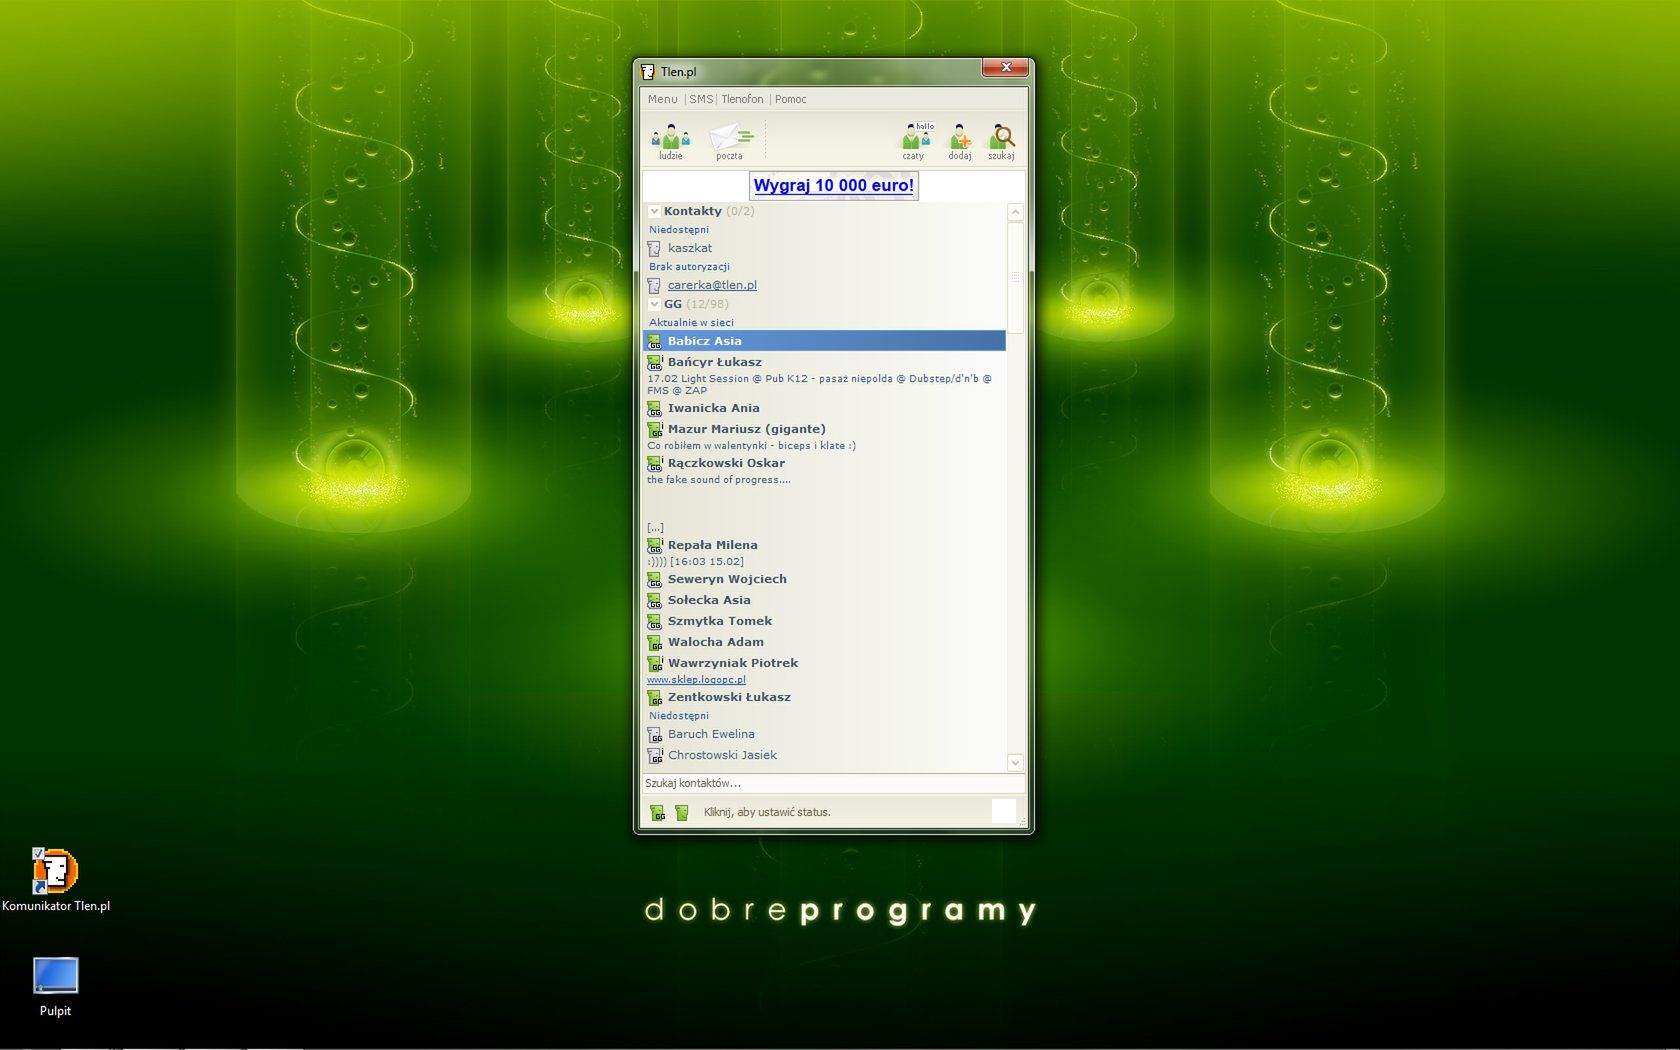Image resolution: width=1680 pixels, height=1050 pixels.
Task: Open the poczta mail icon
Action: point(731,141)
